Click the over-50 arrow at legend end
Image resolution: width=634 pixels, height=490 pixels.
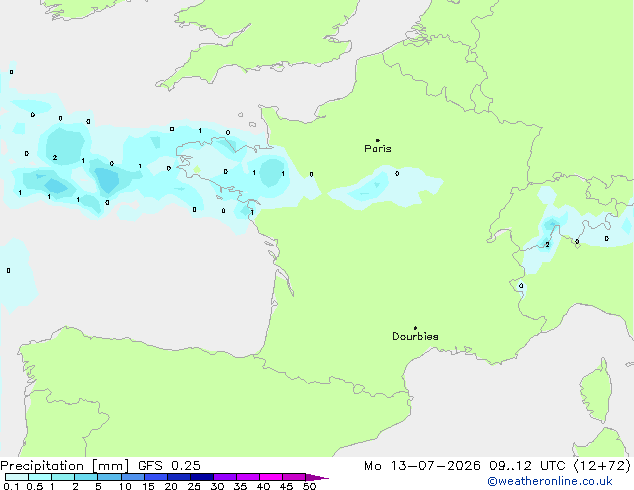[x=317, y=477]
